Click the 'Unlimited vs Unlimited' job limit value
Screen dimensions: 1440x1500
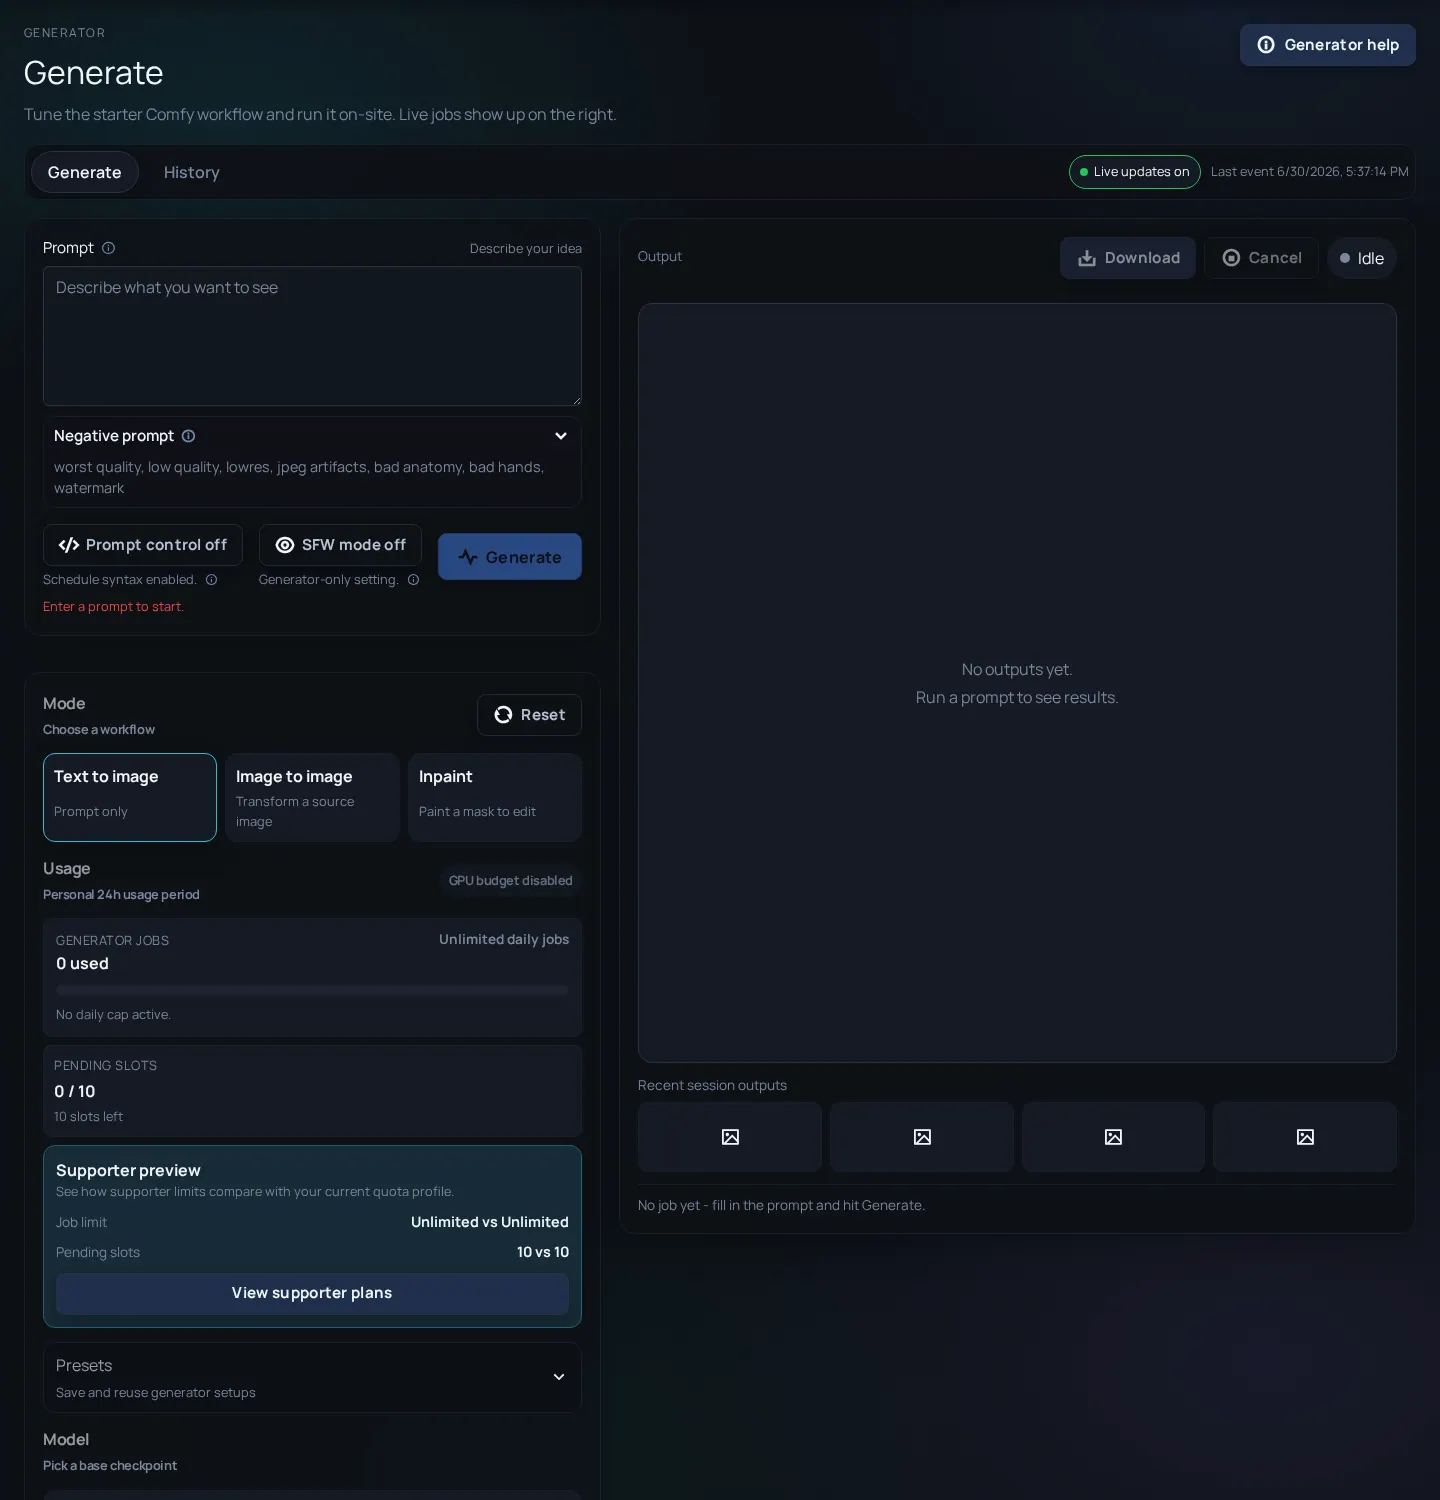tap(490, 1222)
